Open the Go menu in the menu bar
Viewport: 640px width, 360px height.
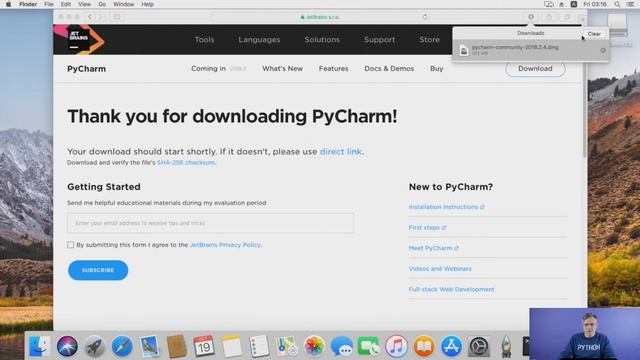coord(102,4)
